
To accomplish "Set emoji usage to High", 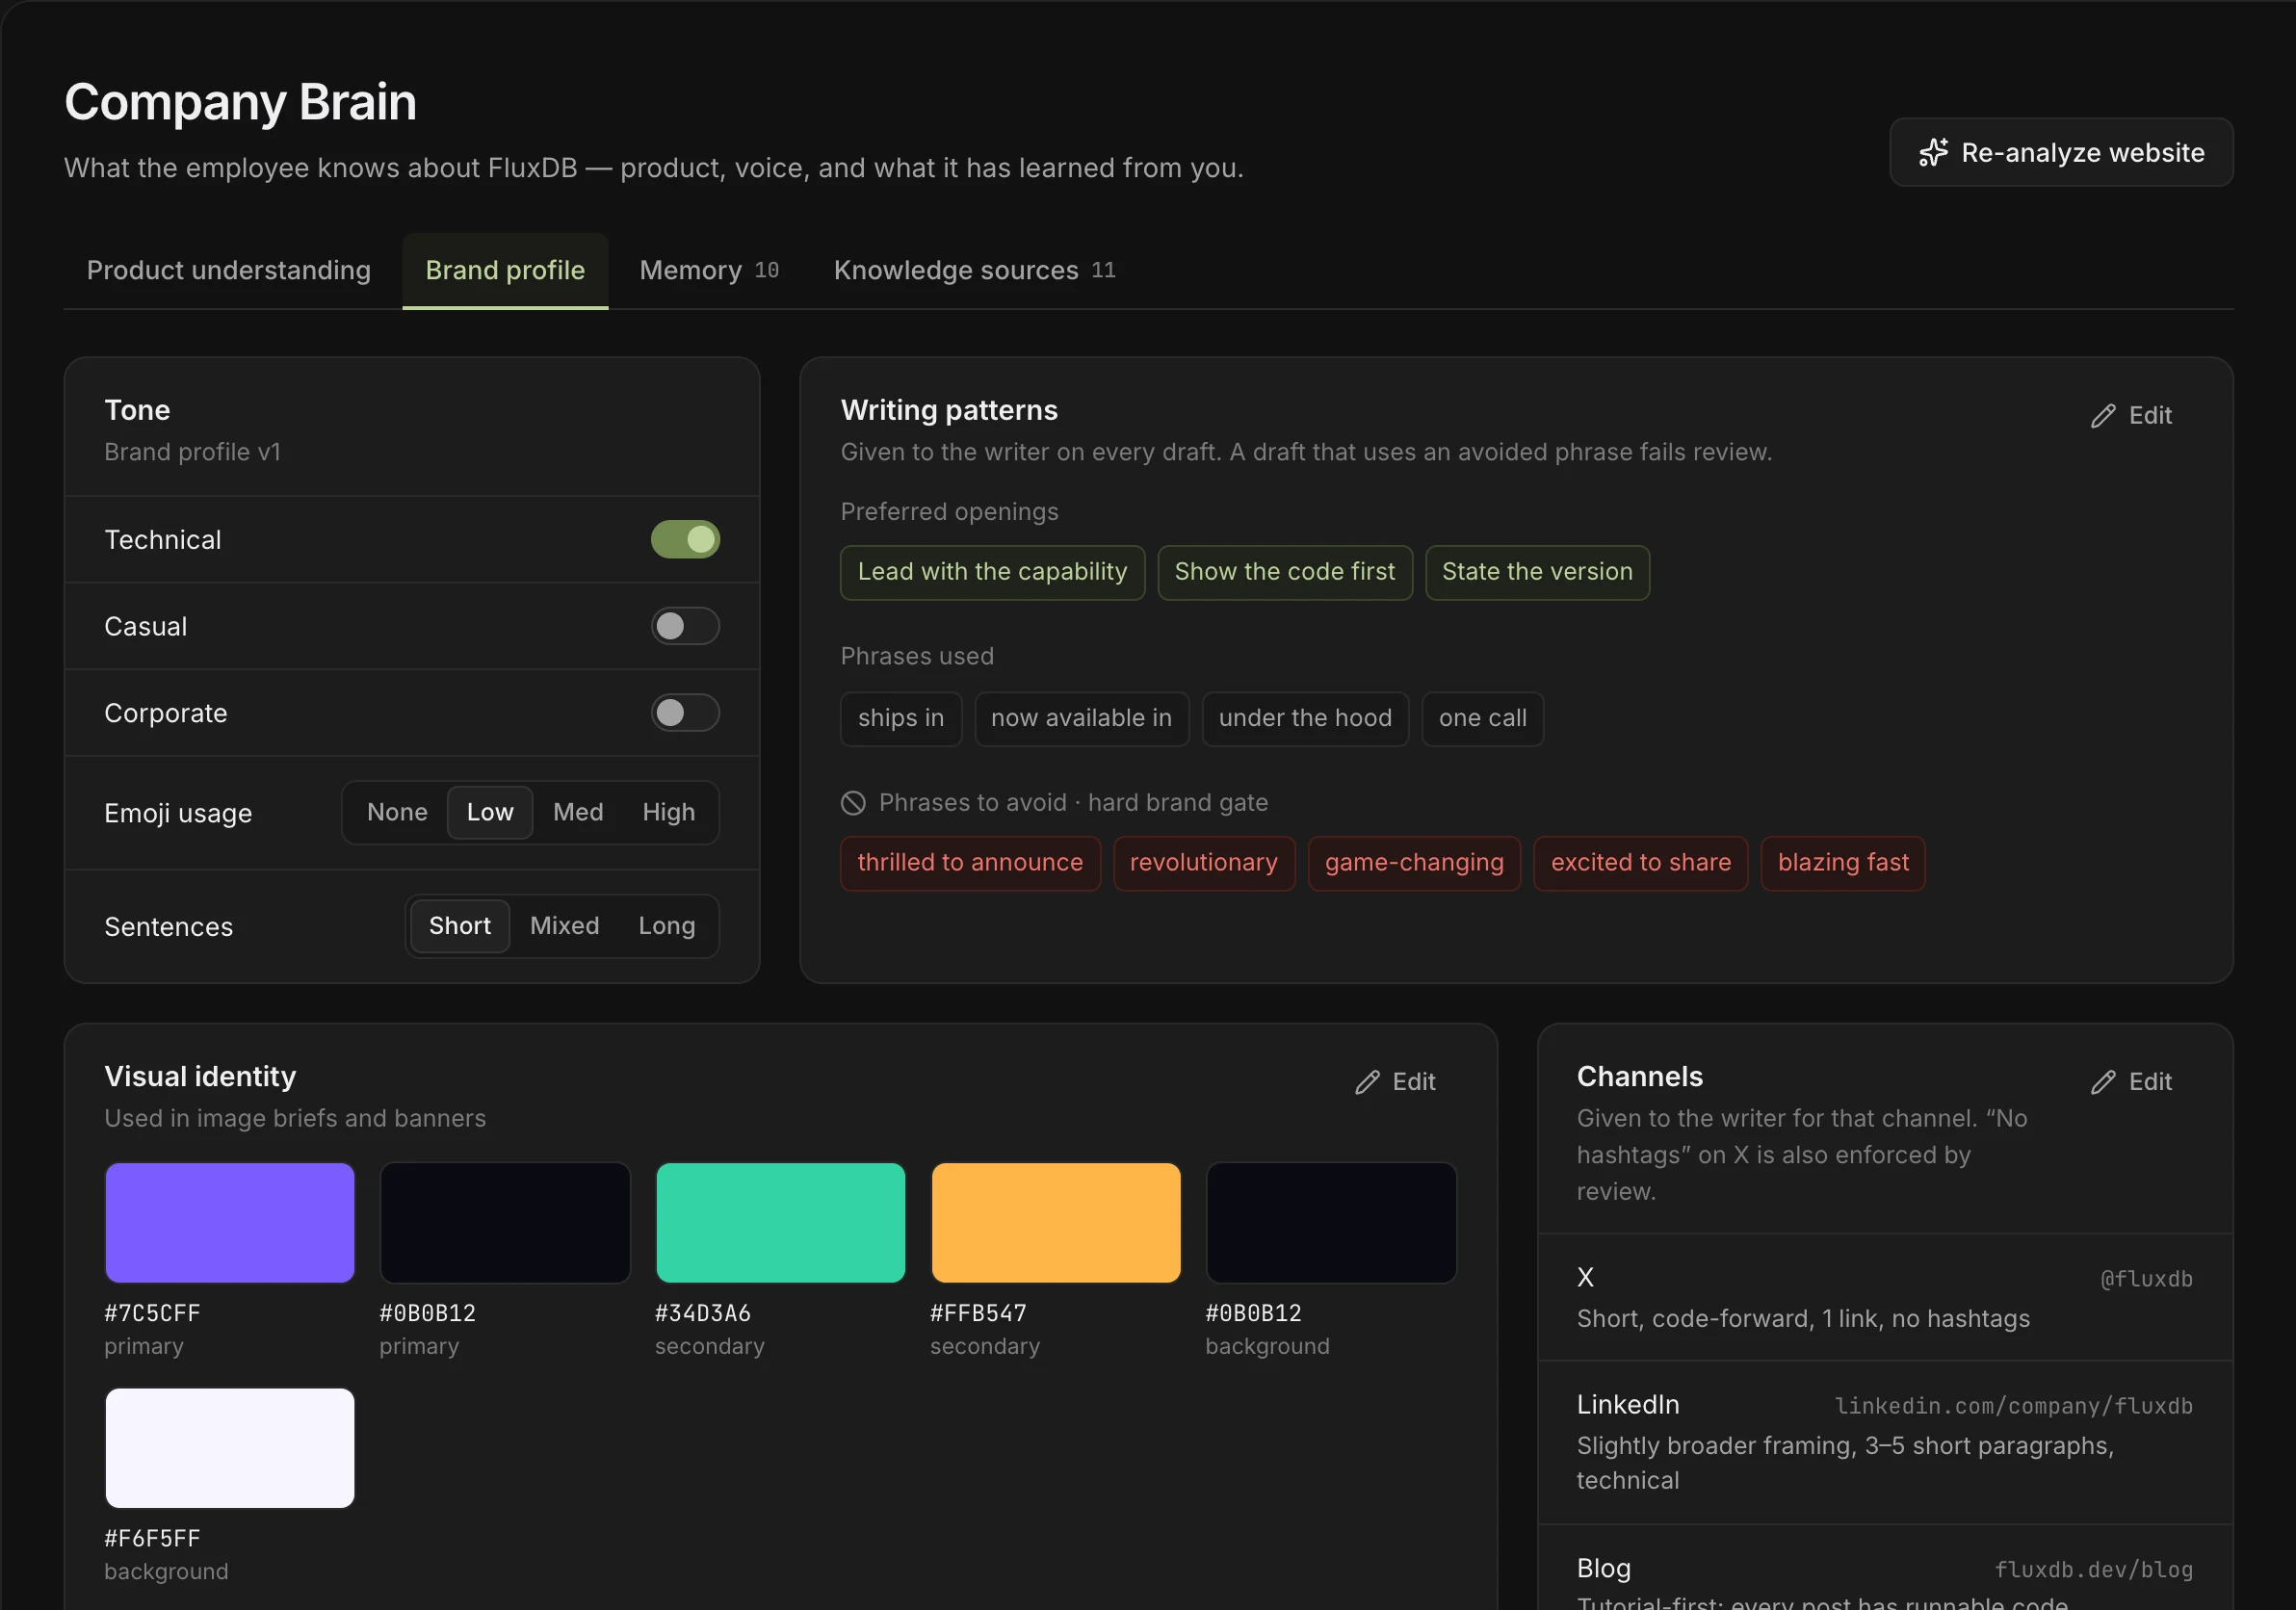I will (x=668, y=812).
